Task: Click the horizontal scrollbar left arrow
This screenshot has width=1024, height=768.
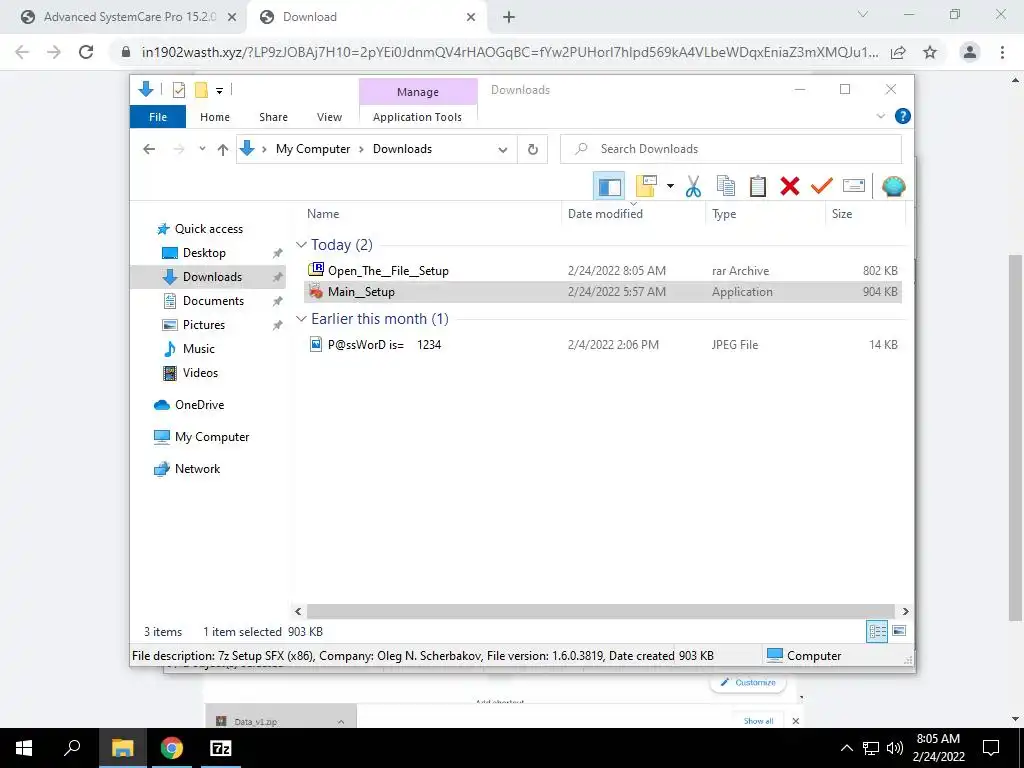Action: [298, 611]
